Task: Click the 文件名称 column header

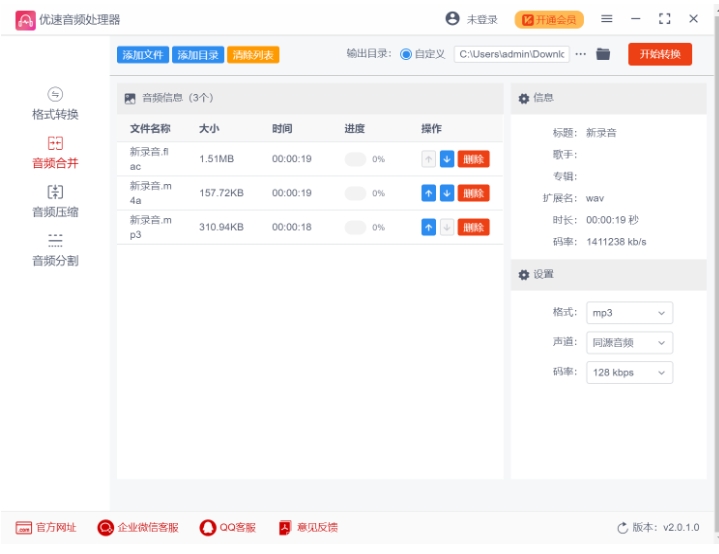Action: 150,128
